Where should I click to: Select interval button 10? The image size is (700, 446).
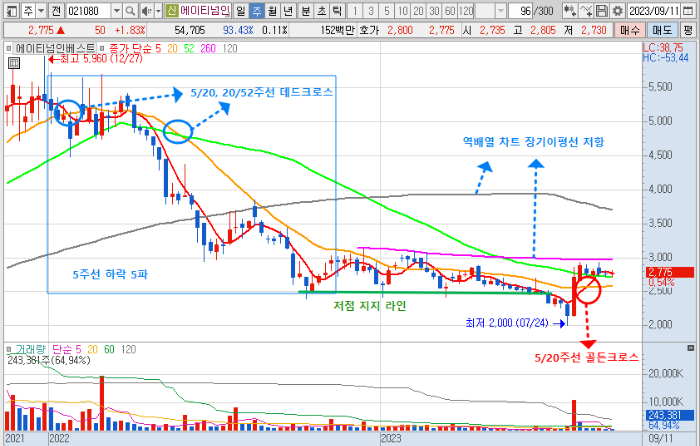point(402,10)
